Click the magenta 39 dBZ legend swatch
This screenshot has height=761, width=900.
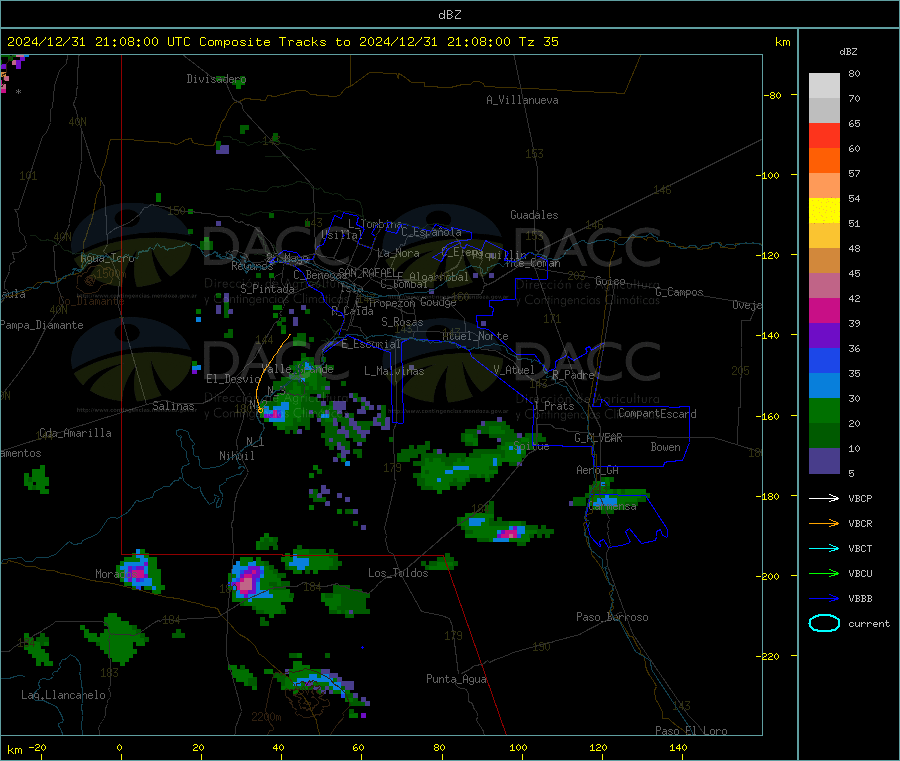[x=824, y=310]
